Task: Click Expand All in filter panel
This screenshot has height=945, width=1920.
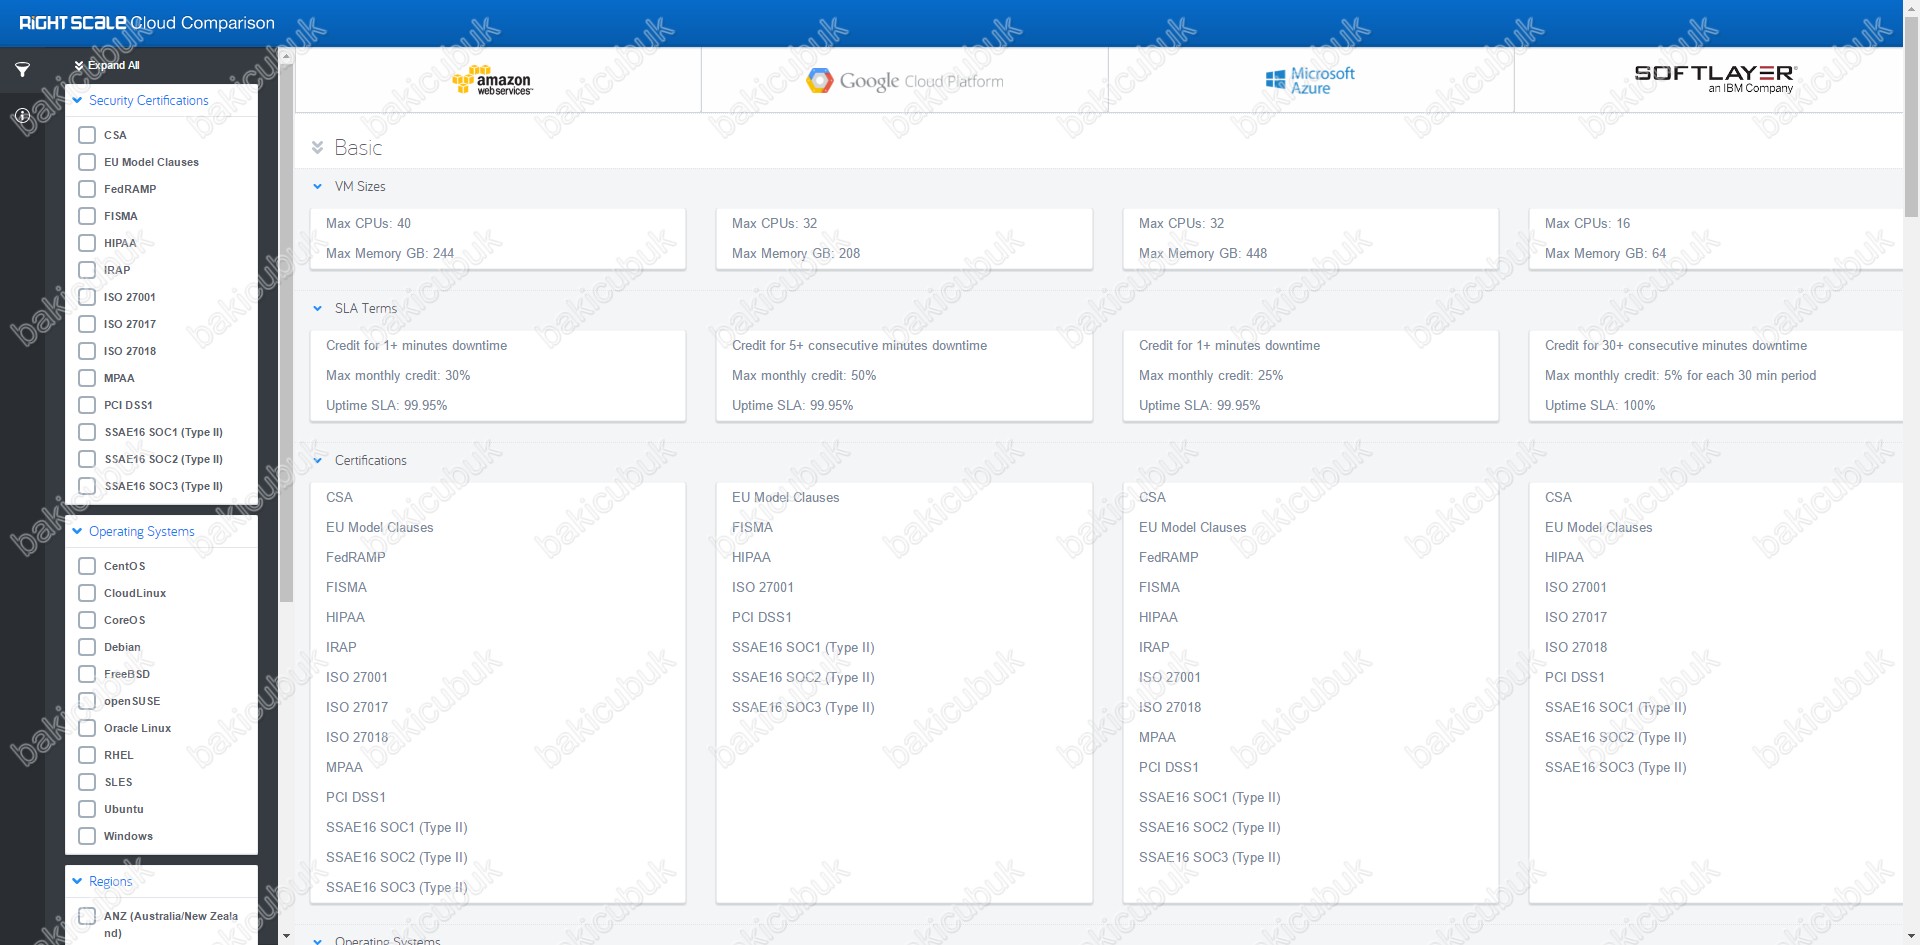Action: point(107,65)
